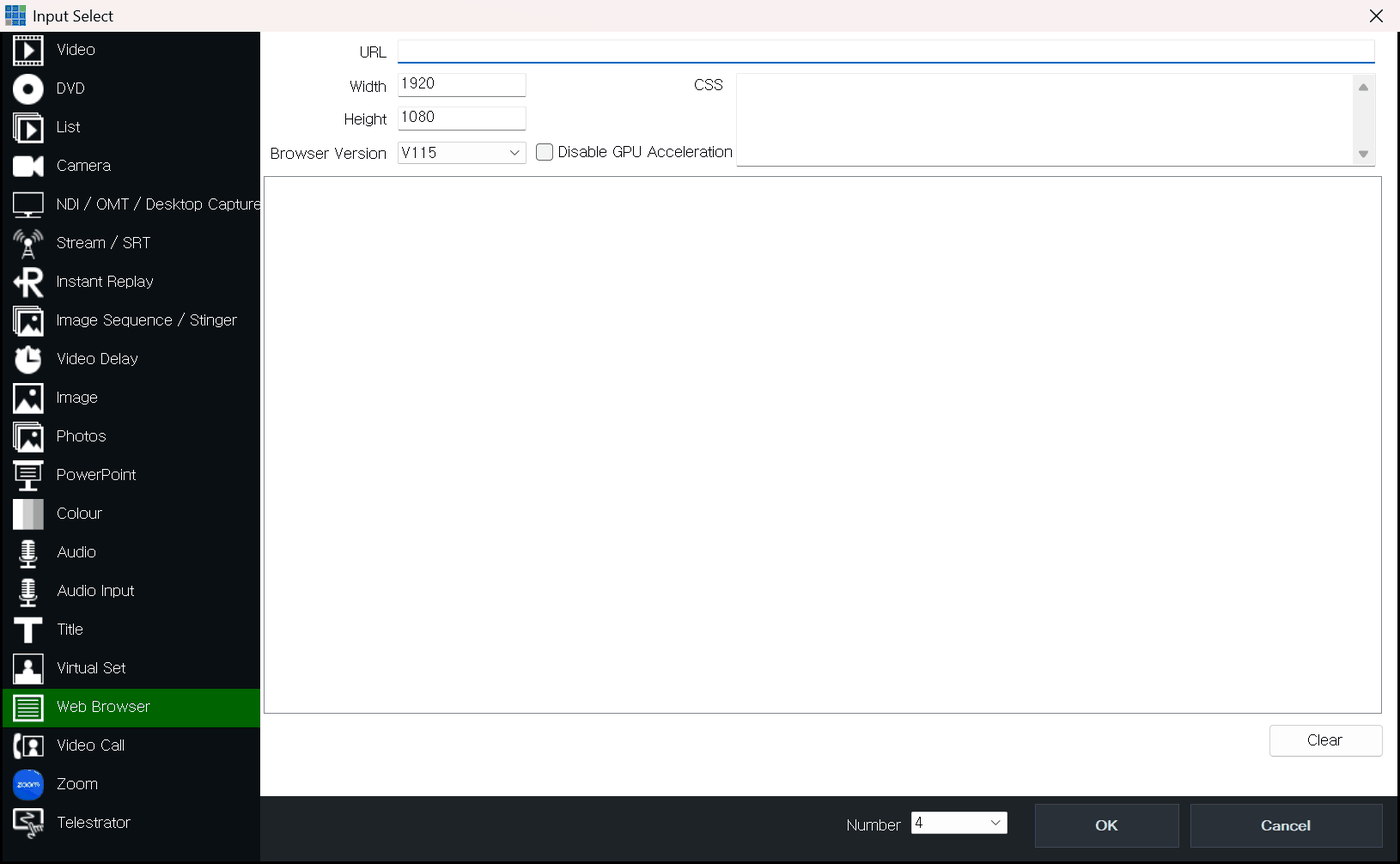Expand the Number dropdown
1400x864 pixels.
(959, 823)
